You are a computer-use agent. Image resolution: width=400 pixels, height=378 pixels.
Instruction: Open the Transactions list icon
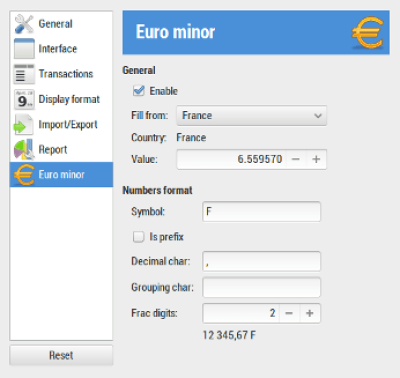(x=24, y=74)
